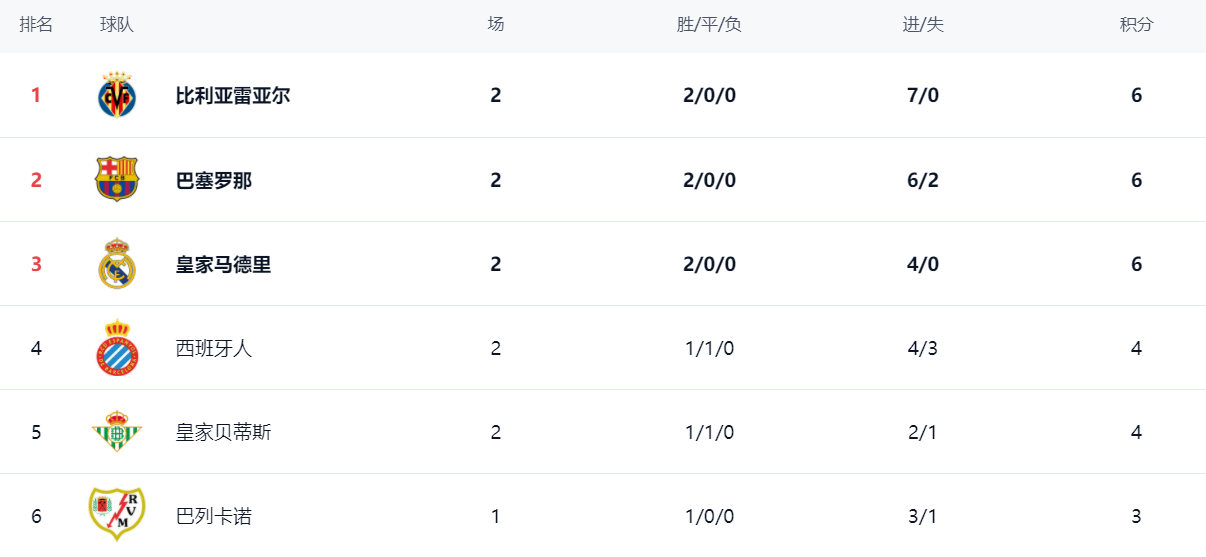Click the 排名 column header
This screenshot has height=557, width=1206.
tap(36, 25)
